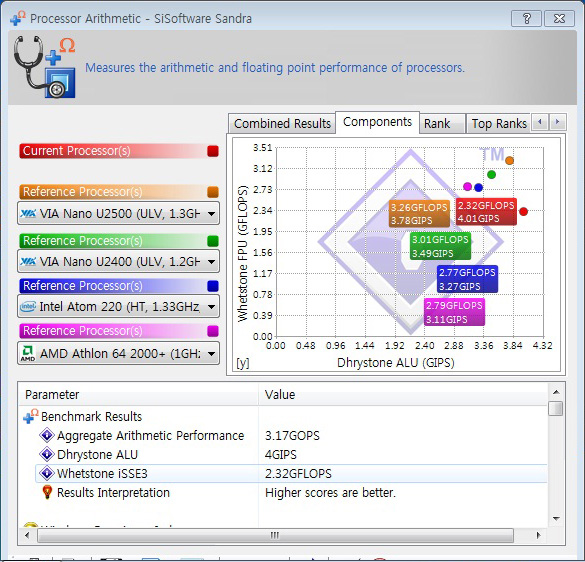Click the green Reference Processor color swatch

coord(213,241)
